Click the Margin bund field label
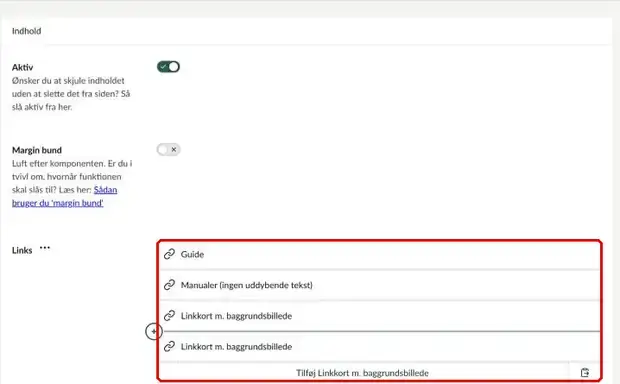The width and height of the screenshot is (620, 384). click(37, 150)
